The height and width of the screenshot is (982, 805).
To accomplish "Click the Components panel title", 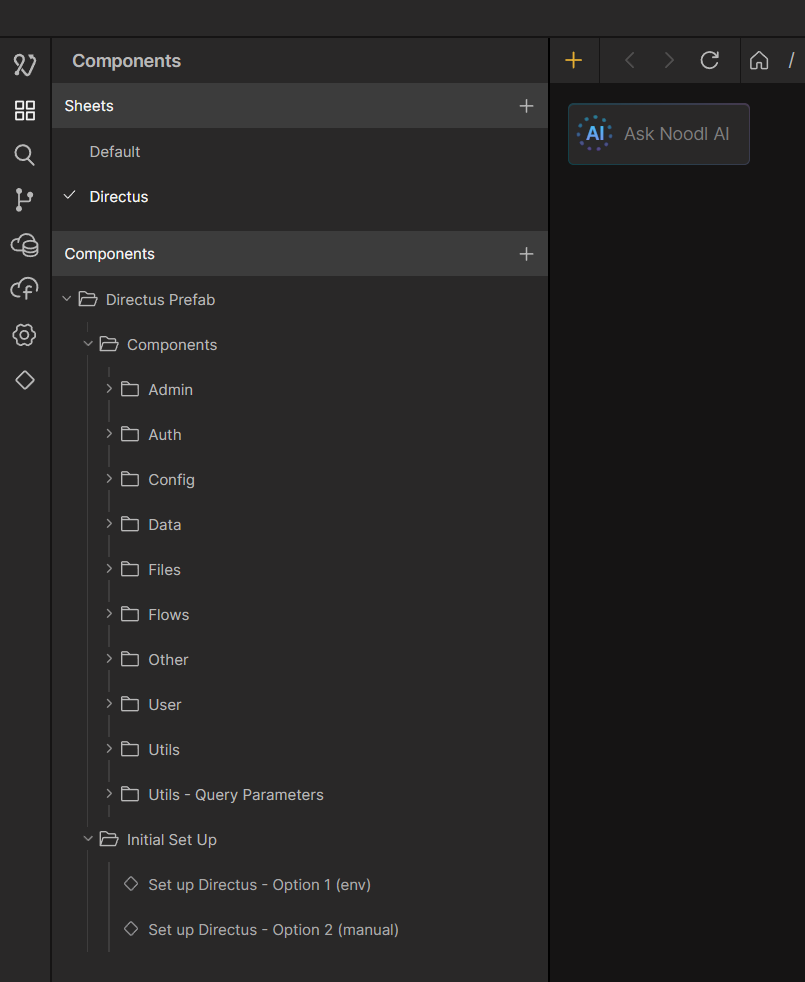I will click(x=127, y=61).
